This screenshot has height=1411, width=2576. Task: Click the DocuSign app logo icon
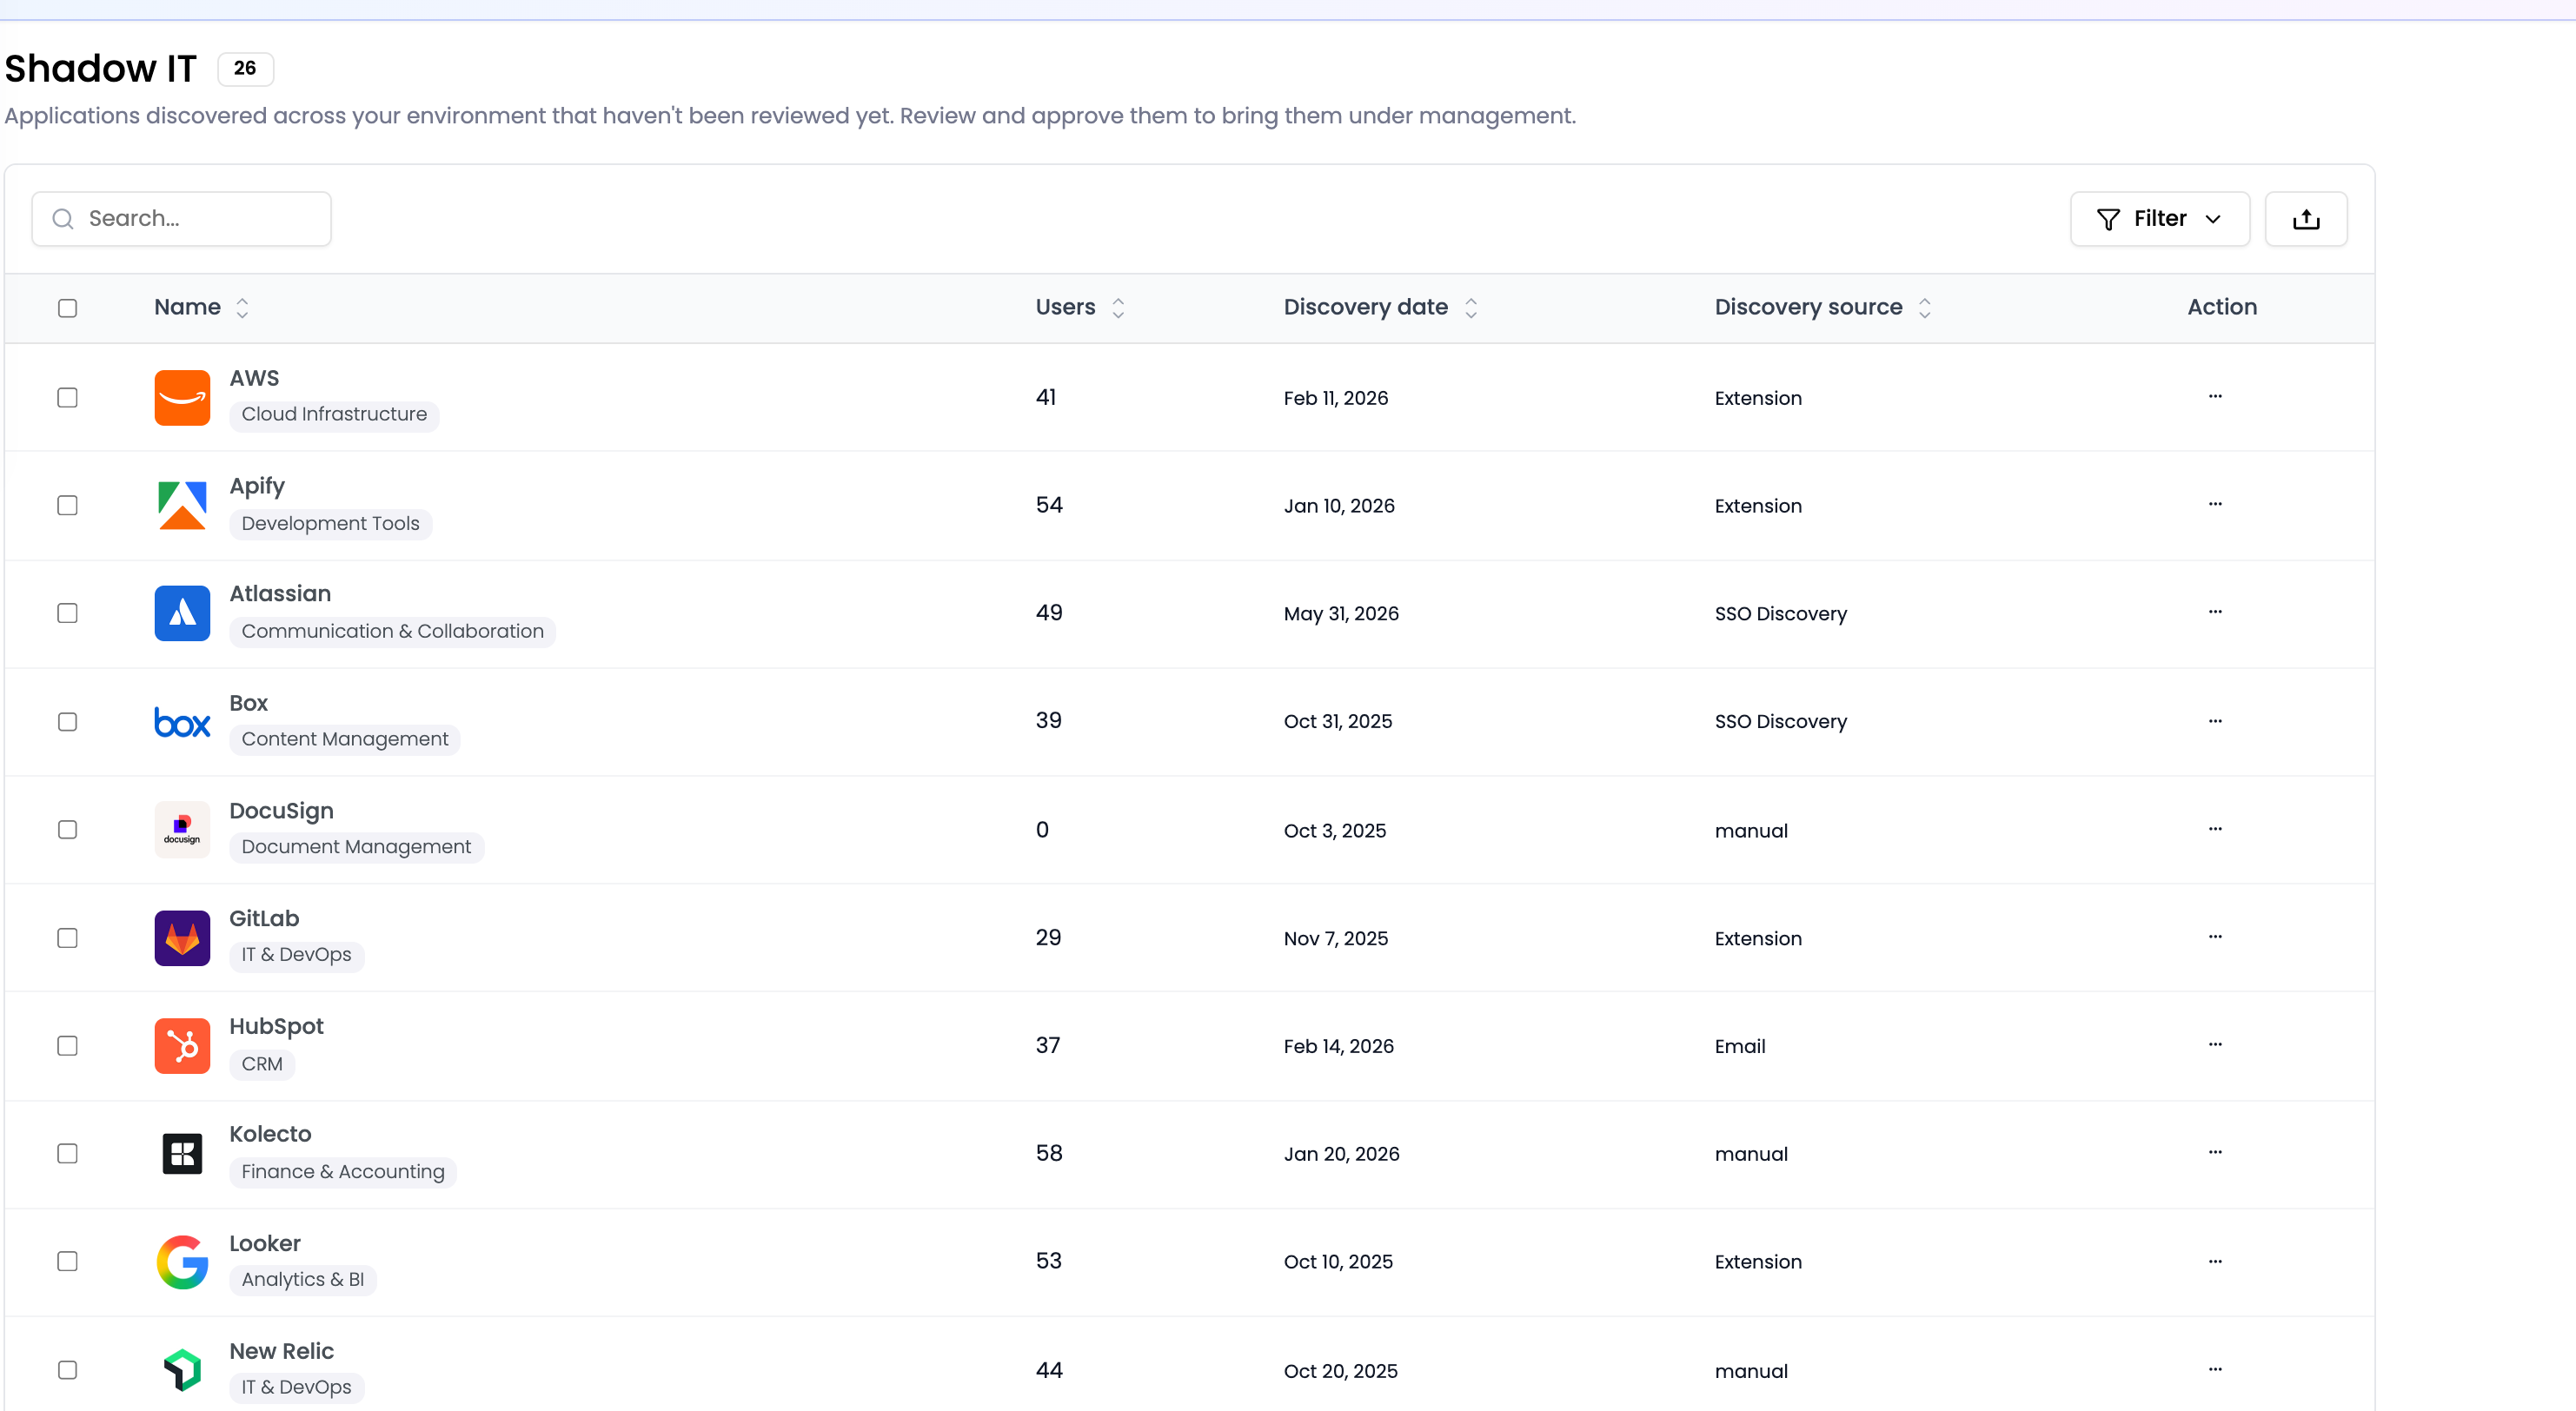182,830
